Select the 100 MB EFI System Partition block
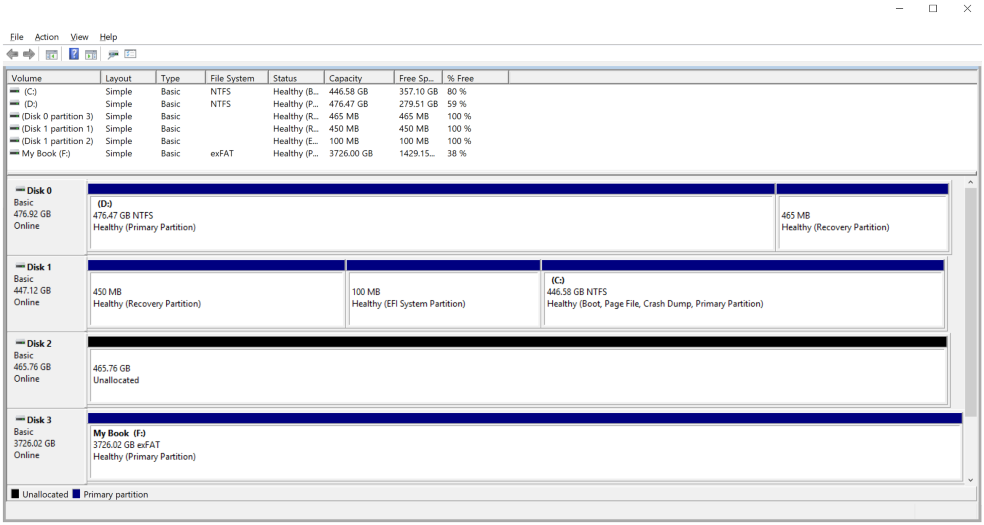 (x=443, y=298)
